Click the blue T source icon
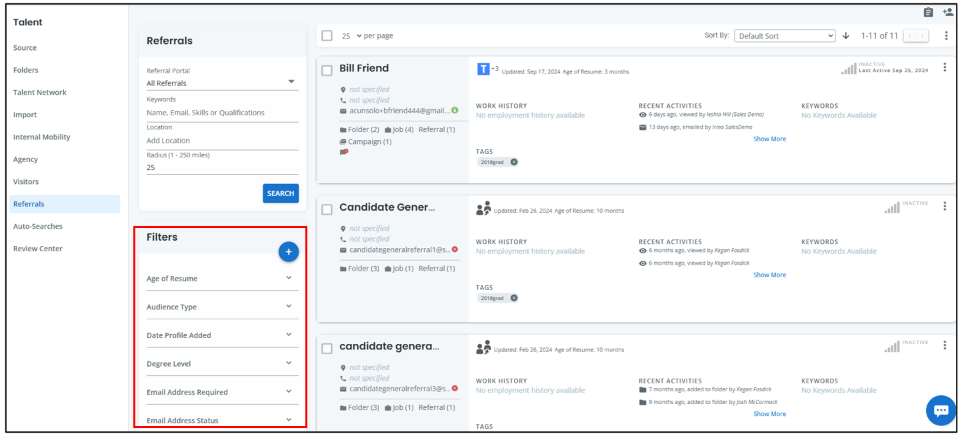Screen dimensions: 959x438 [483, 69]
